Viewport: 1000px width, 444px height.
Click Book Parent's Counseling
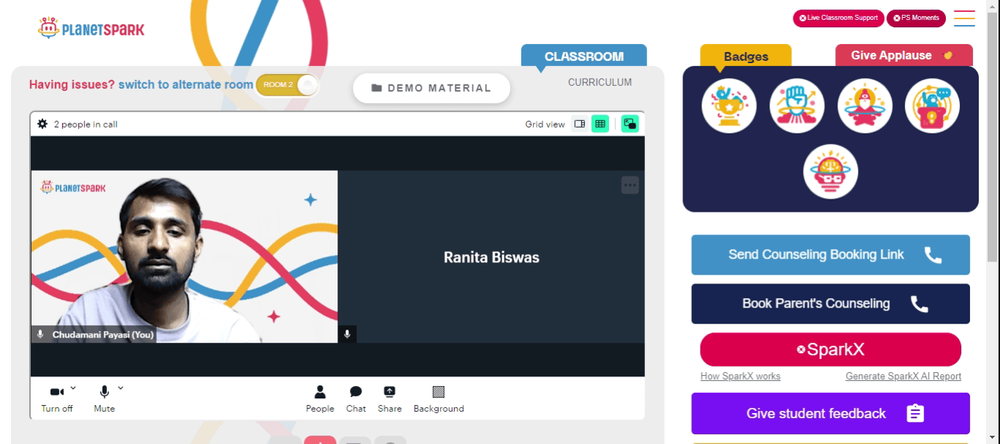pyautogui.click(x=830, y=304)
